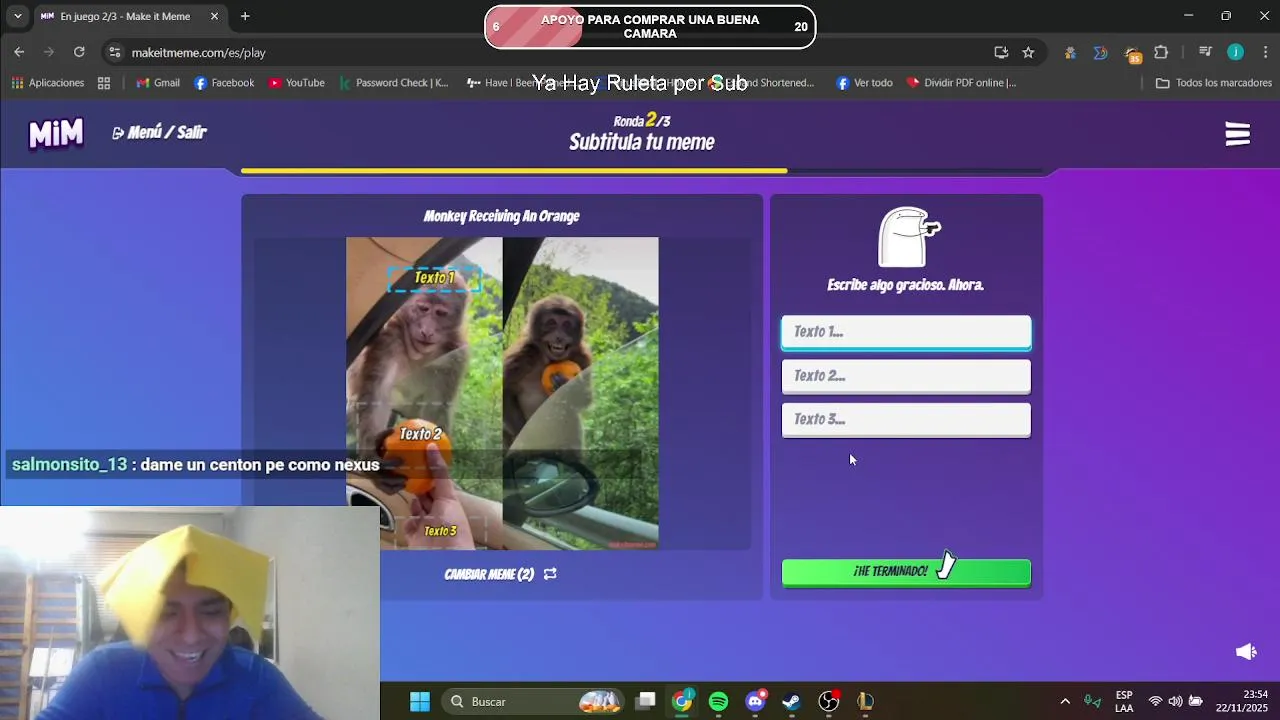Open the Windows Start menu
The width and height of the screenshot is (1280, 720).
pyautogui.click(x=420, y=701)
